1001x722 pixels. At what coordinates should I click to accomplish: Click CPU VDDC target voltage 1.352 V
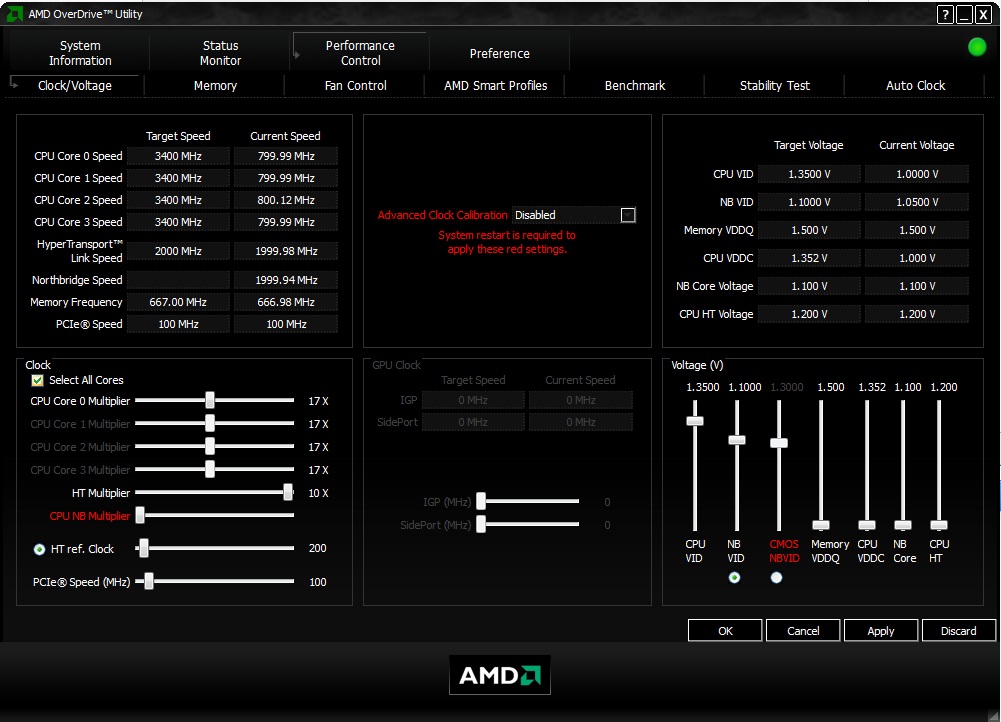(x=809, y=259)
